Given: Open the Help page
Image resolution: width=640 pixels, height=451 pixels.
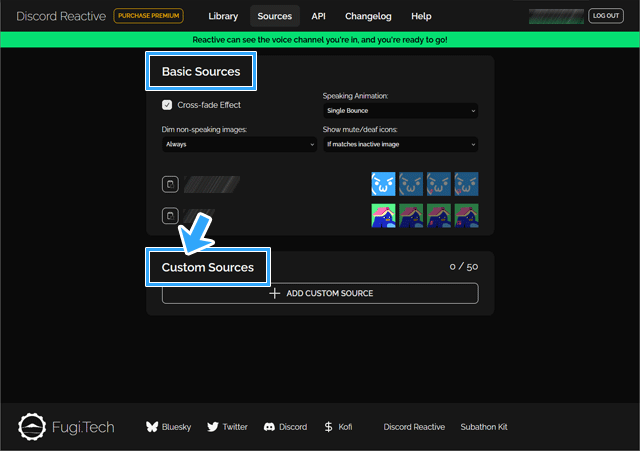Looking at the screenshot, I should pos(421,16).
